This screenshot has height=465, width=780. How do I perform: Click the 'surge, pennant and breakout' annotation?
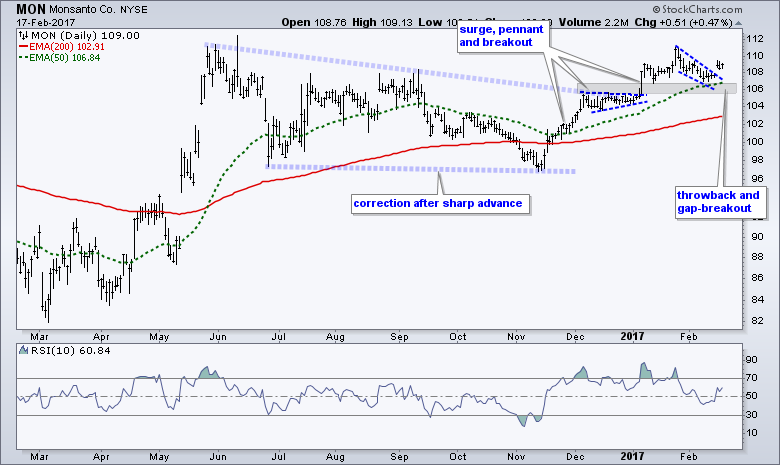[x=501, y=36]
